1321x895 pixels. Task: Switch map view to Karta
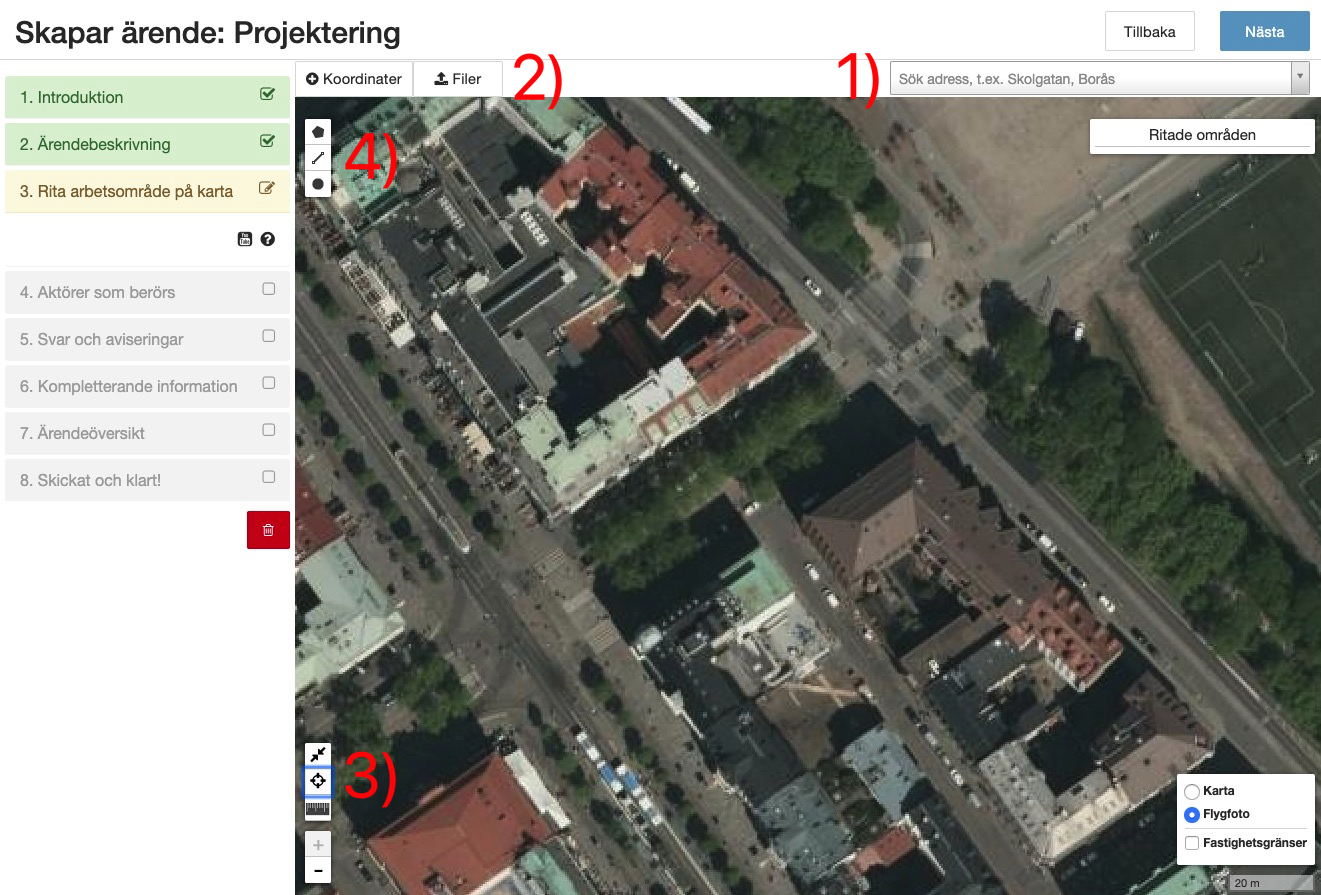1190,791
